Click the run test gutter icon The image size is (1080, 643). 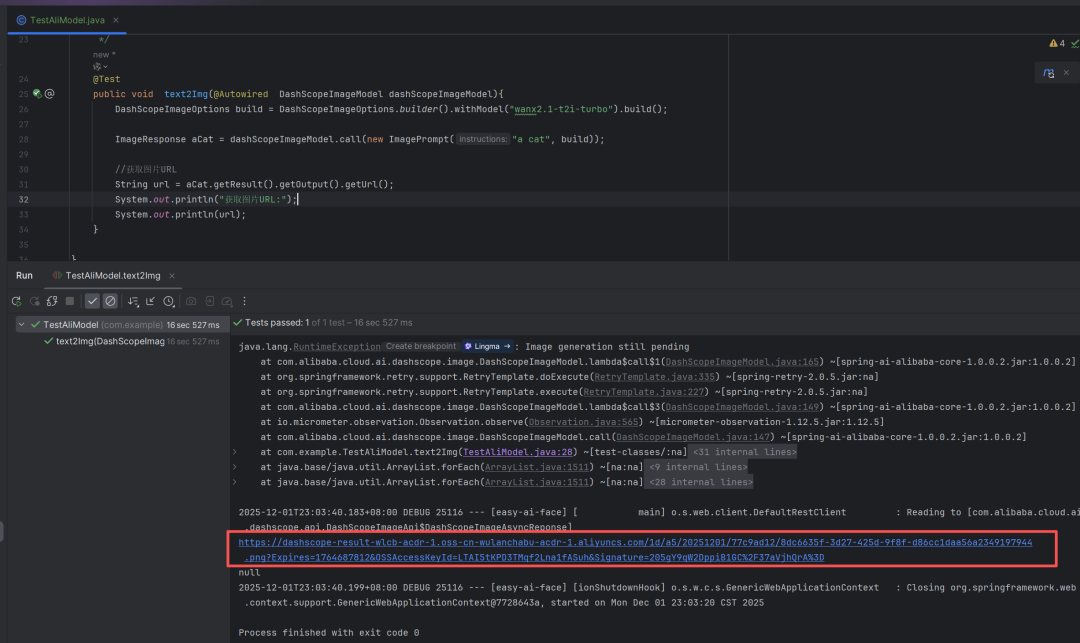(x=37, y=94)
